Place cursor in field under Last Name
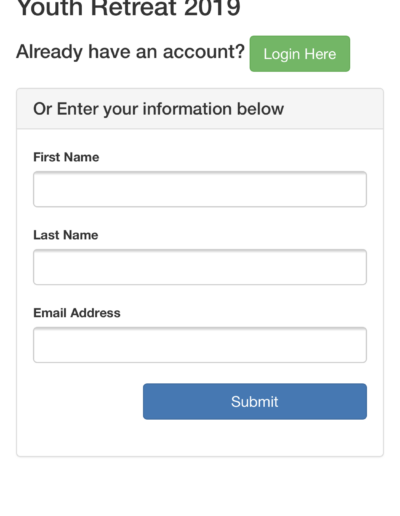Screen dimensions: 400x516 click(x=200, y=267)
